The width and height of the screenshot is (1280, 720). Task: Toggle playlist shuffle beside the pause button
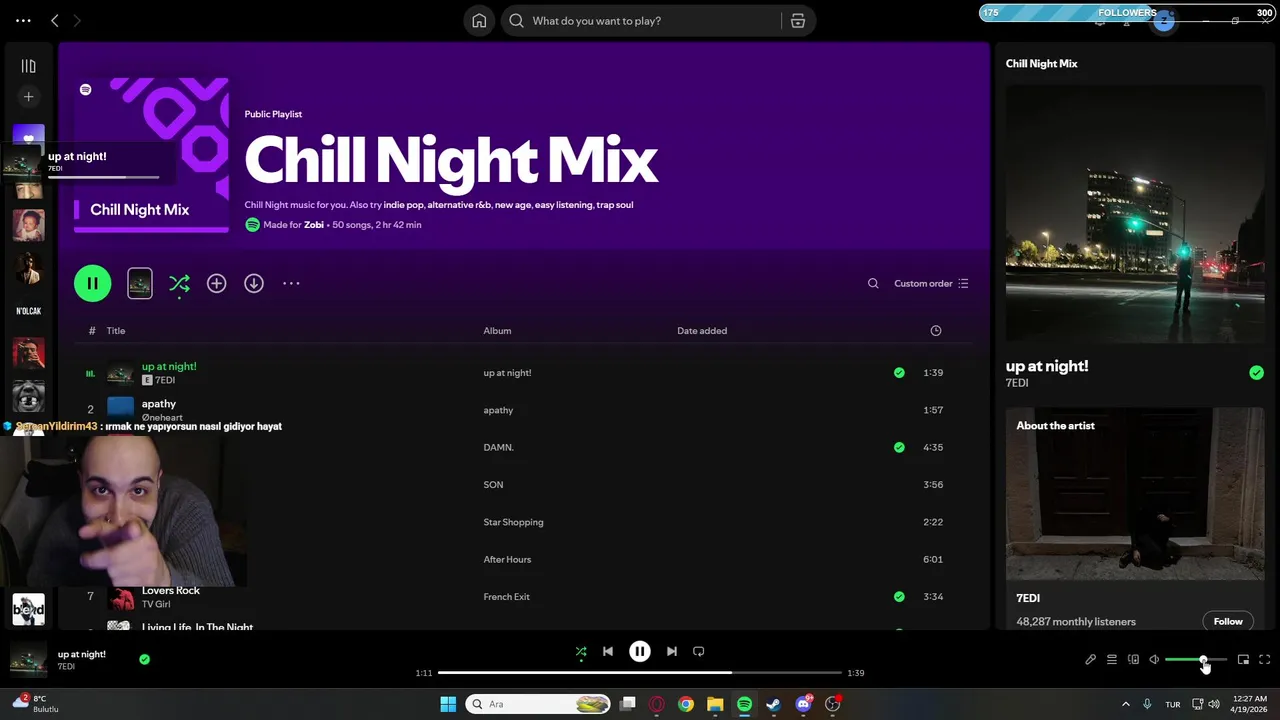coord(179,284)
